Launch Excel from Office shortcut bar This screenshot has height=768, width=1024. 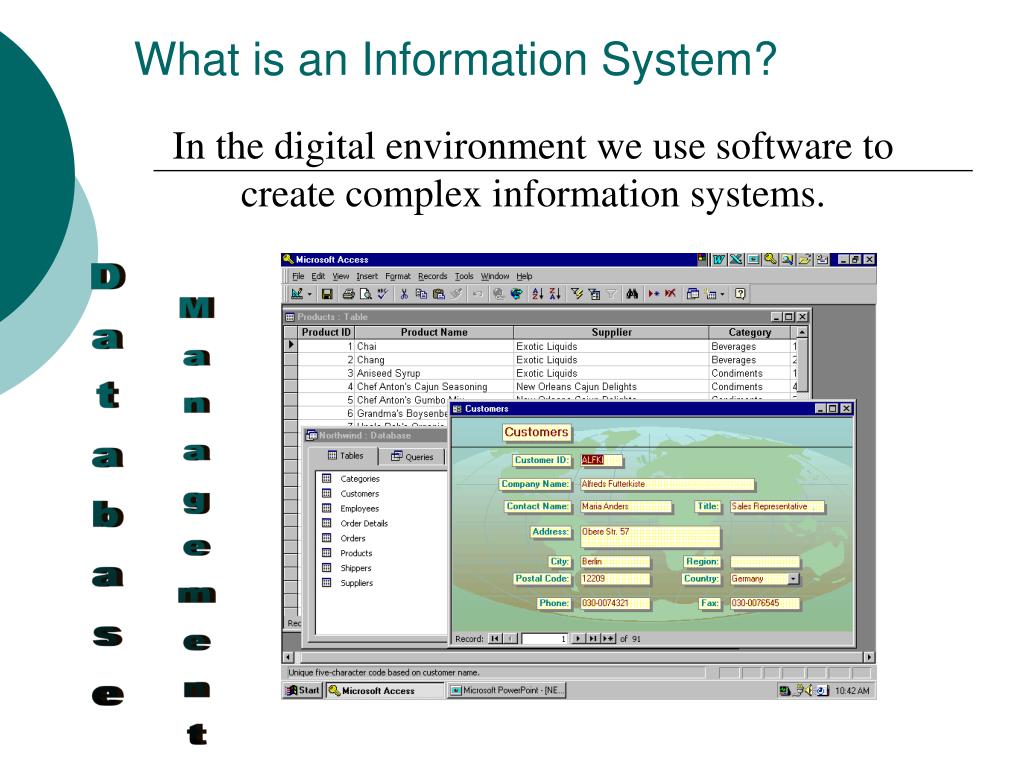click(x=736, y=259)
